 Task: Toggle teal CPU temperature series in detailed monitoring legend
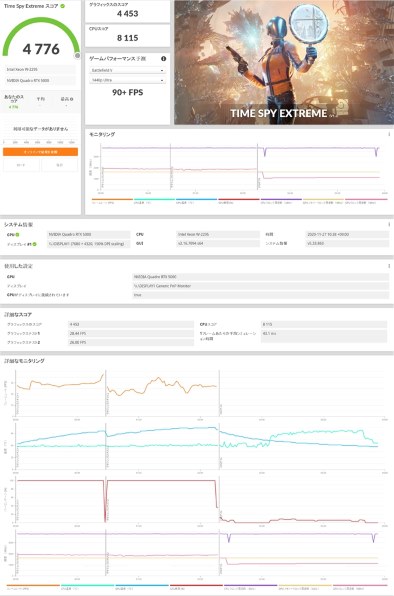(x=87, y=587)
